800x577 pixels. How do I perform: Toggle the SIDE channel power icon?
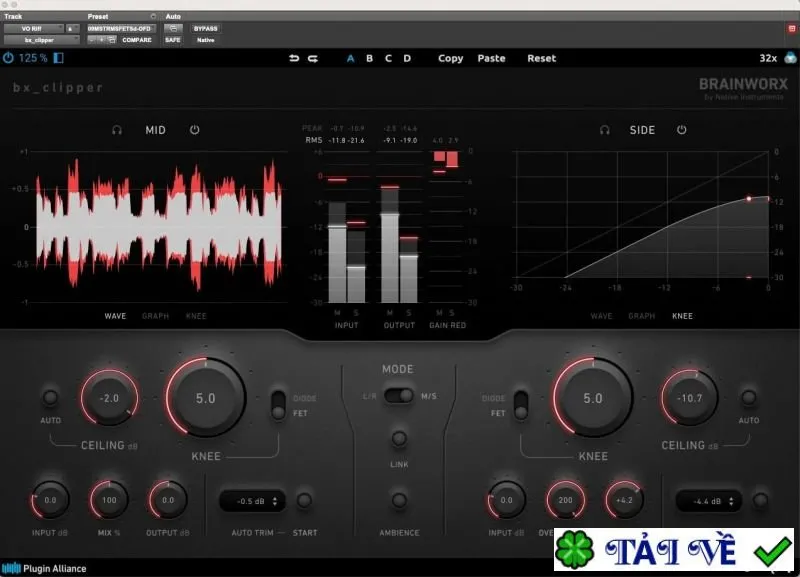(682, 130)
